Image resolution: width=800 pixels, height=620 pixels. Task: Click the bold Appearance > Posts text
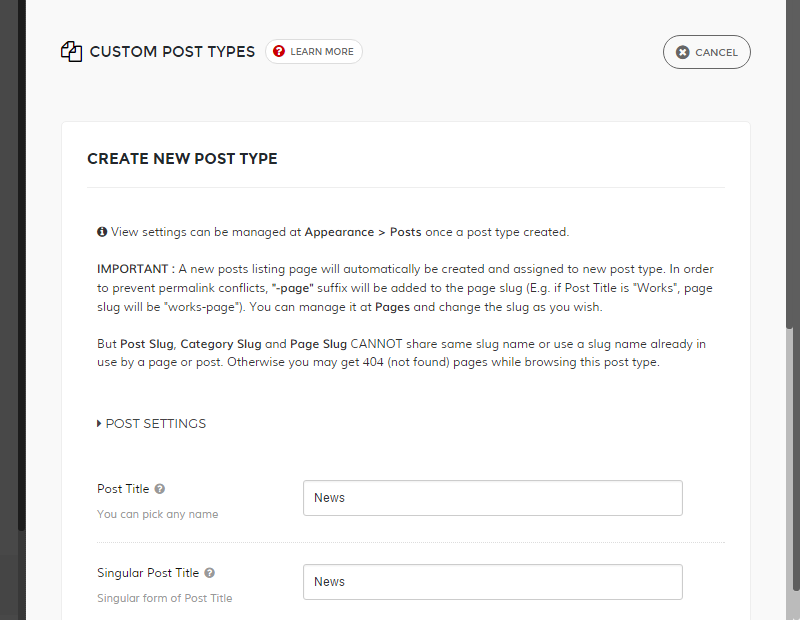(363, 232)
